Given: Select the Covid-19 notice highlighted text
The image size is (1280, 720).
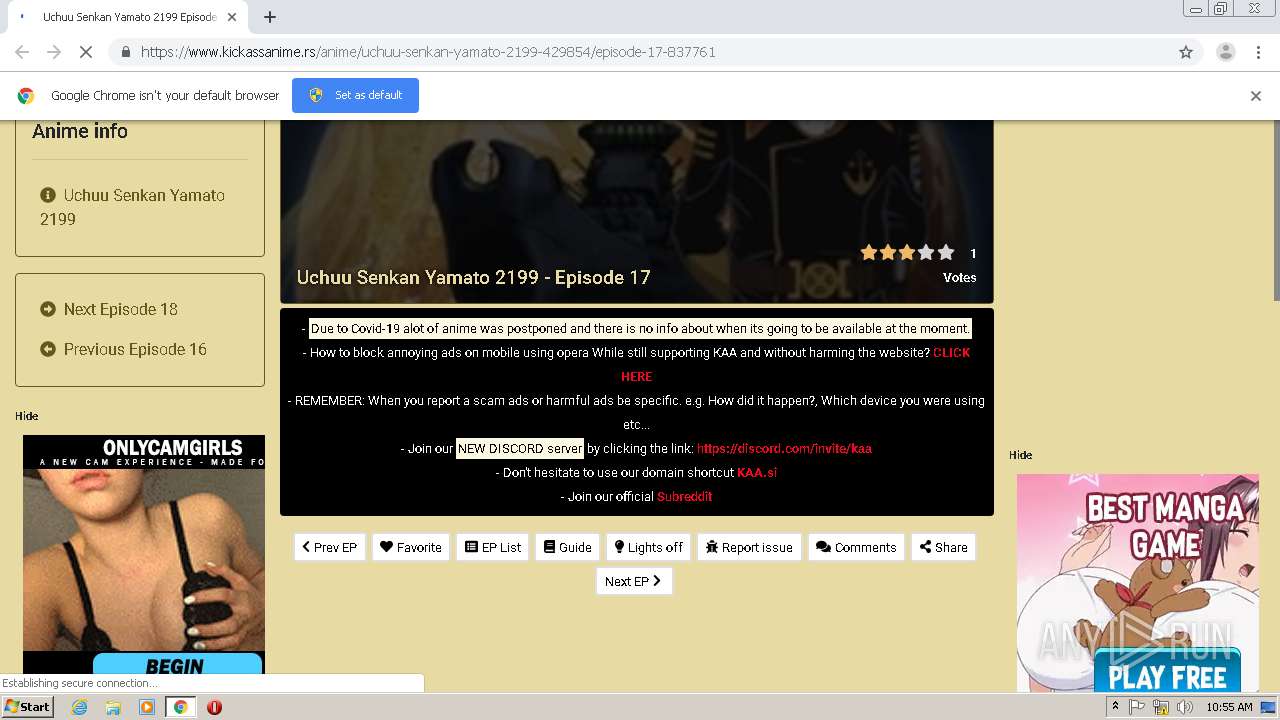Looking at the screenshot, I should 640,328.
